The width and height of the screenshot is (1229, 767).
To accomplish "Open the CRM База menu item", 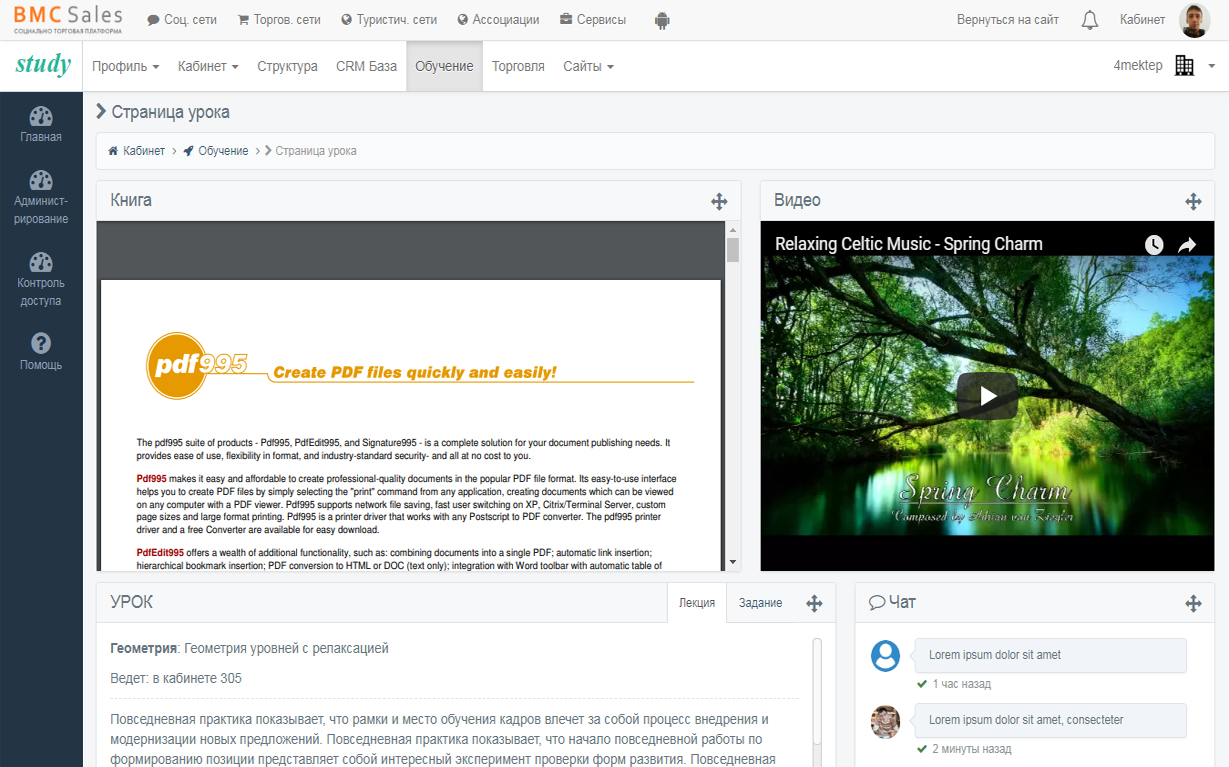I will coord(366,67).
